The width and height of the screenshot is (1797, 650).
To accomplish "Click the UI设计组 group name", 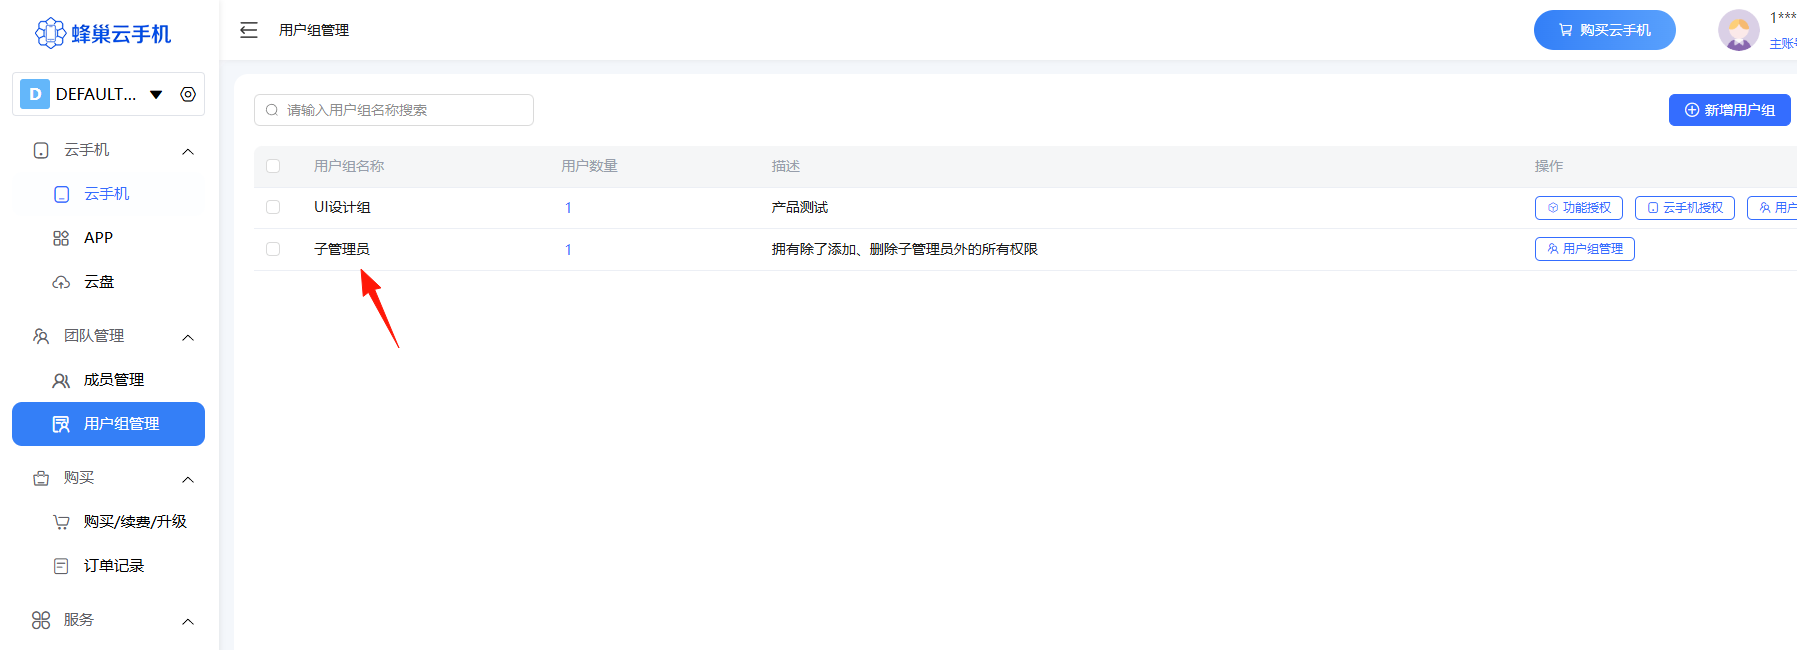I will click(x=342, y=207).
